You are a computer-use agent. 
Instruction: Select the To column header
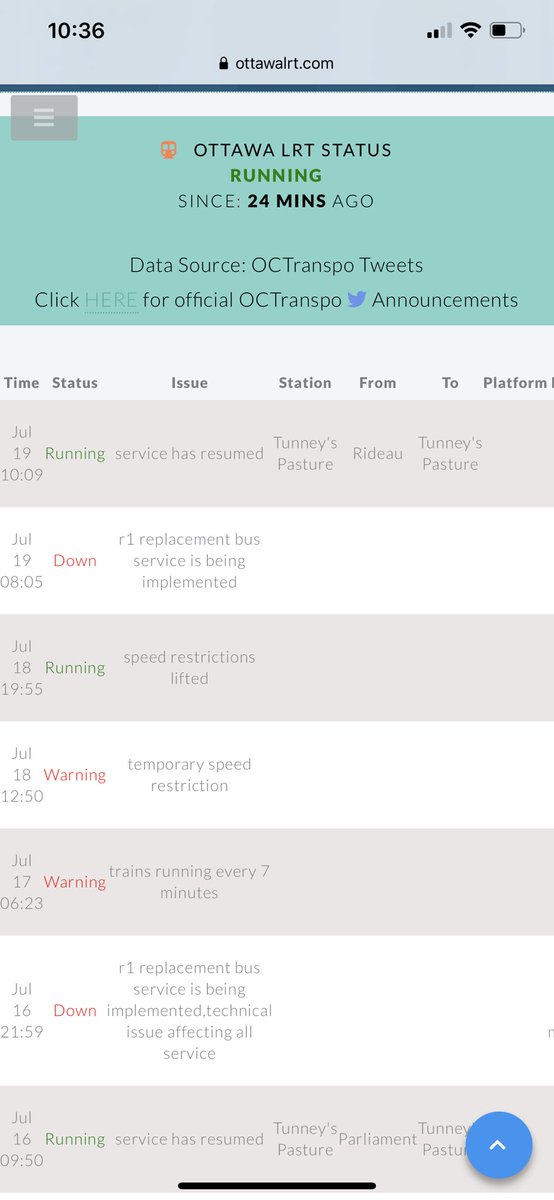(450, 383)
